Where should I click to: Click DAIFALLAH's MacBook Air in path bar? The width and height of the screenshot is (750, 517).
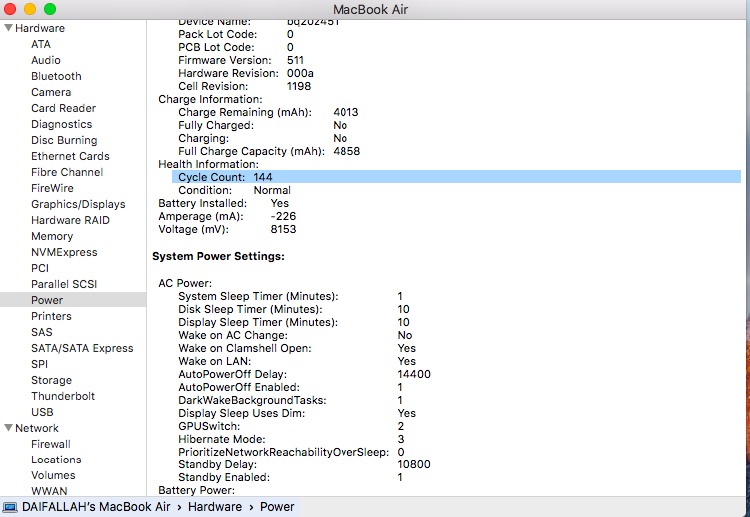(x=93, y=507)
